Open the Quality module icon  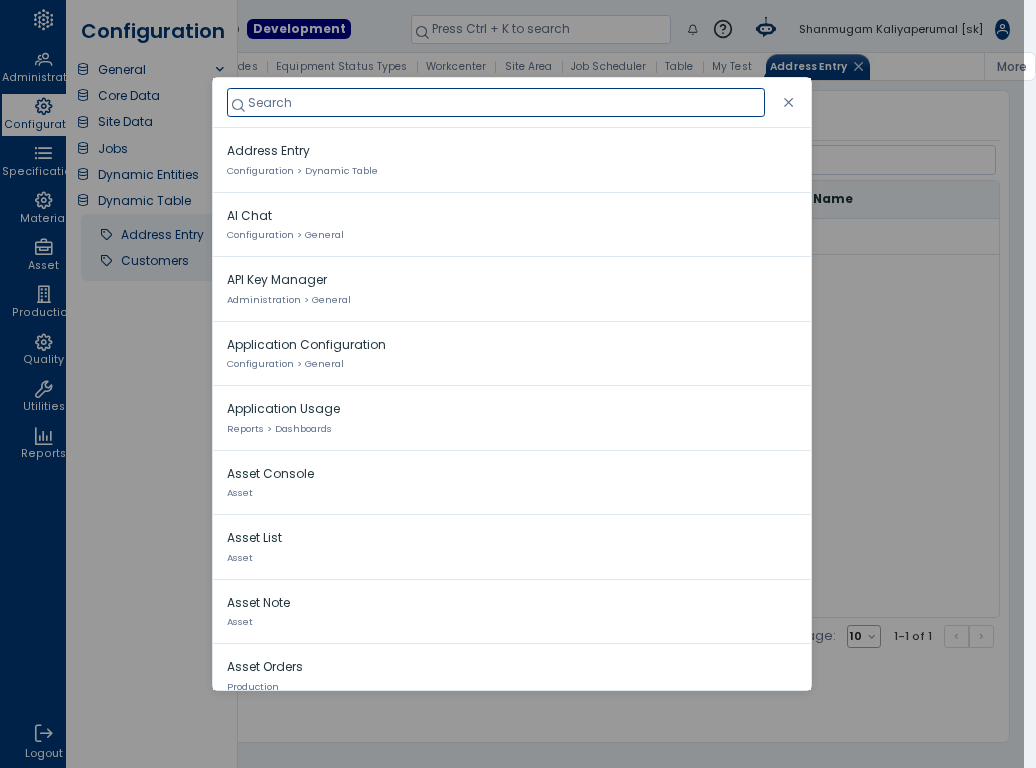44,342
